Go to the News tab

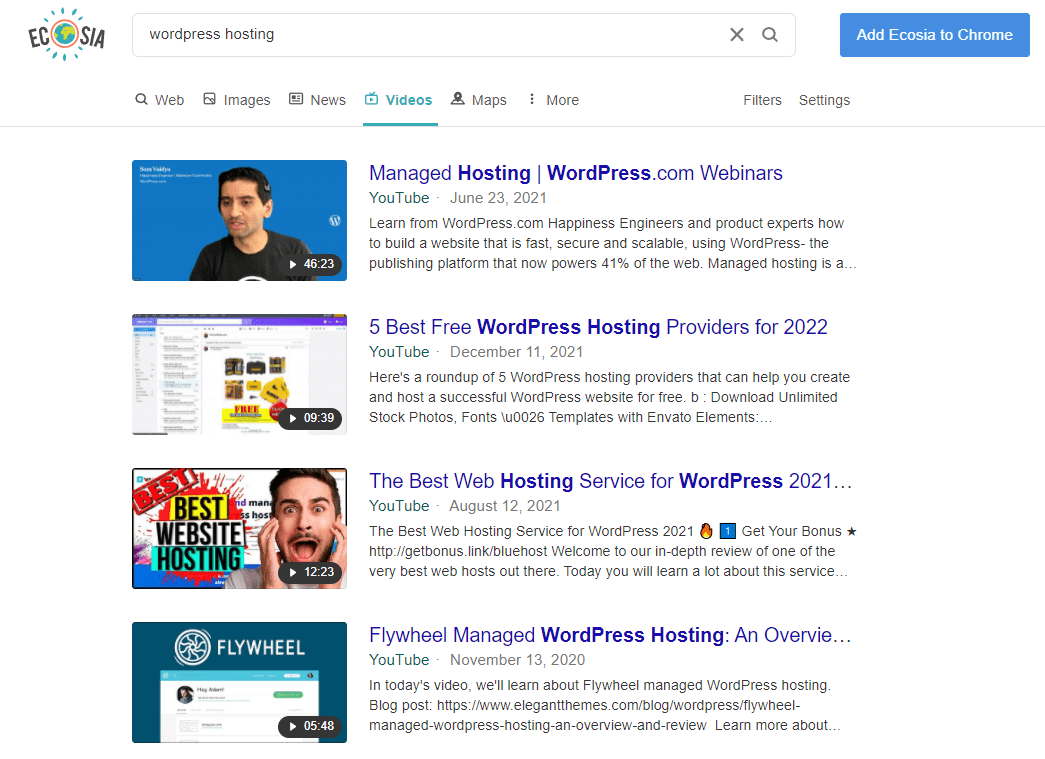[x=317, y=100]
